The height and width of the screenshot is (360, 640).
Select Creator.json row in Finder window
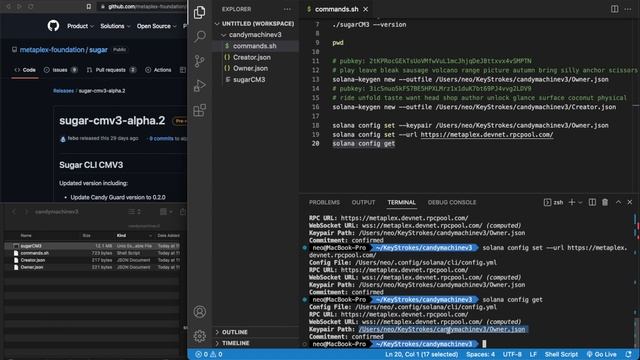(x=93, y=260)
